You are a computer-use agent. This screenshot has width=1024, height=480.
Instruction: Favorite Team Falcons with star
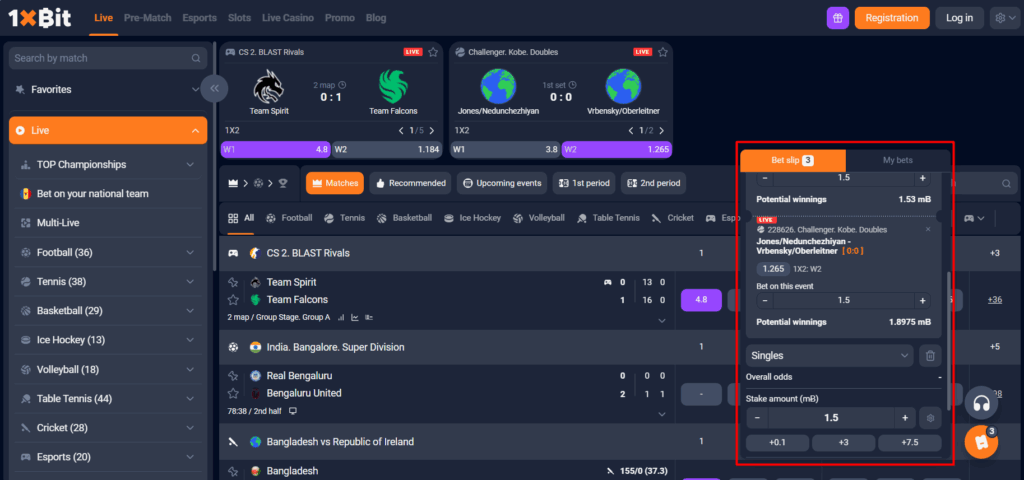click(x=232, y=300)
